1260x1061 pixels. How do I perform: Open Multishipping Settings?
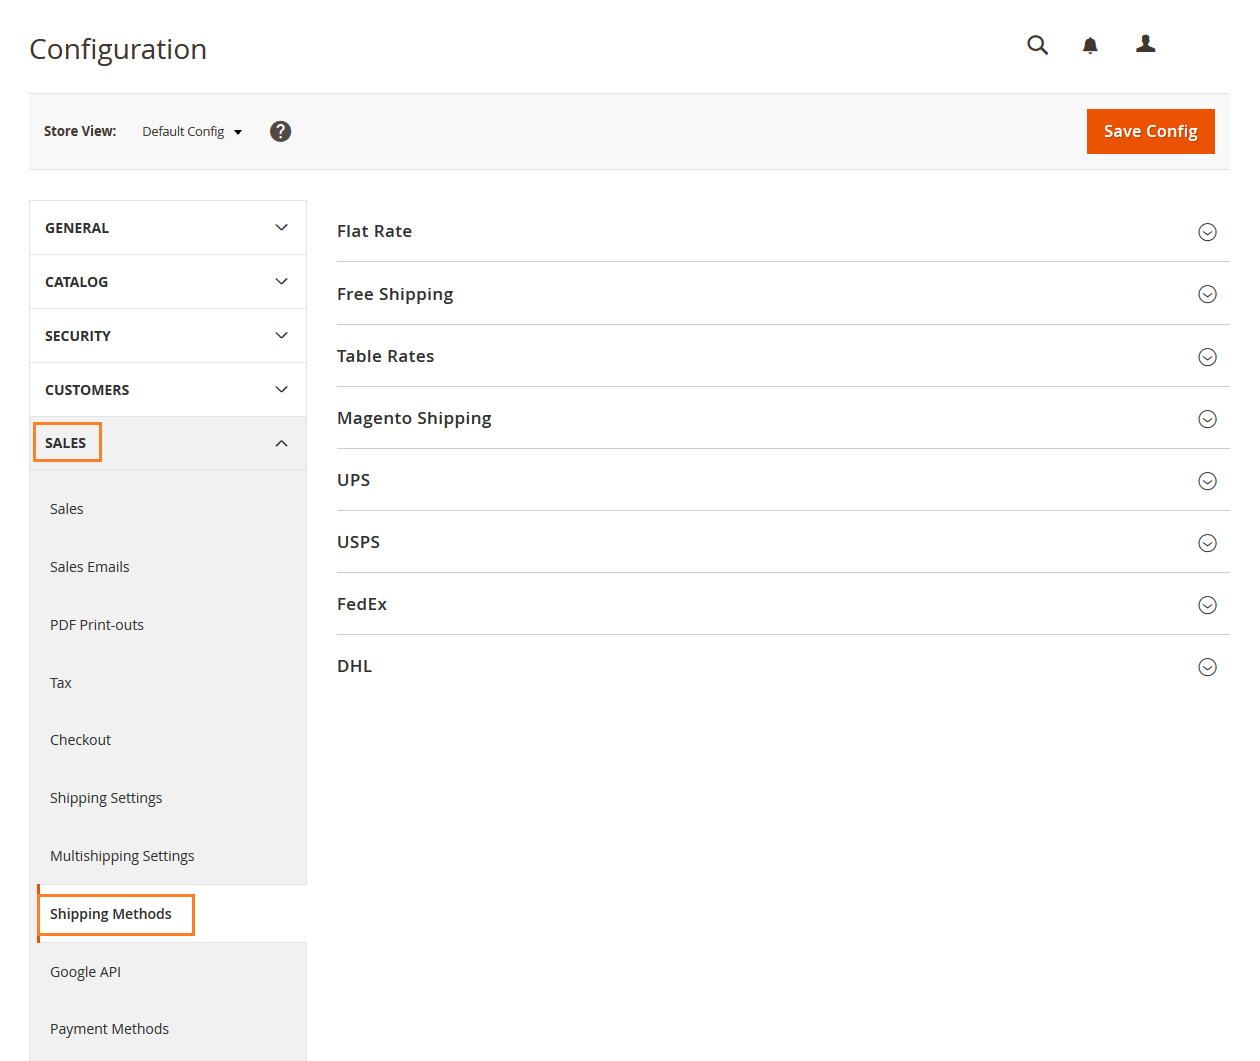click(122, 856)
